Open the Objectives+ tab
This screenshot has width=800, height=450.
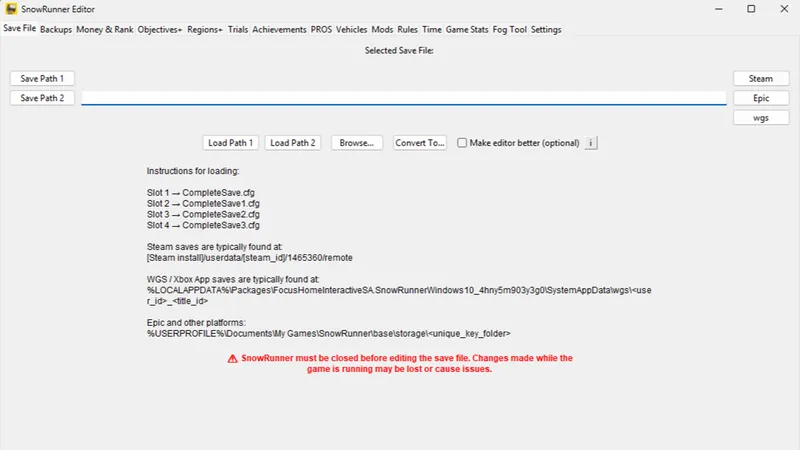160,30
